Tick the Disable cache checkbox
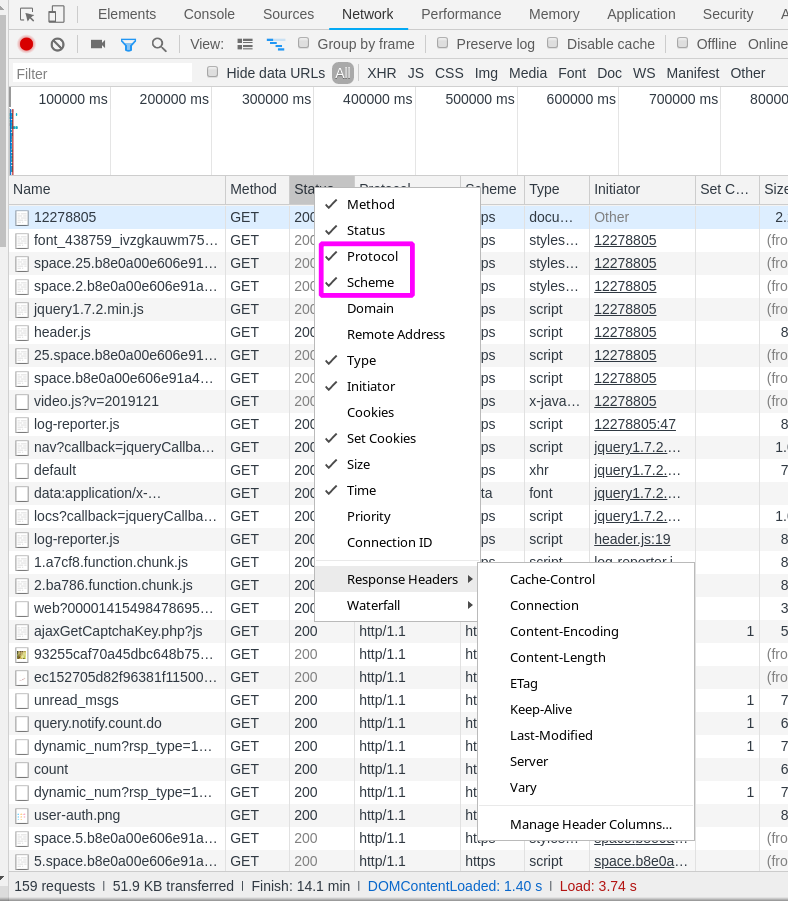The image size is (788, 901). point(552,43)
